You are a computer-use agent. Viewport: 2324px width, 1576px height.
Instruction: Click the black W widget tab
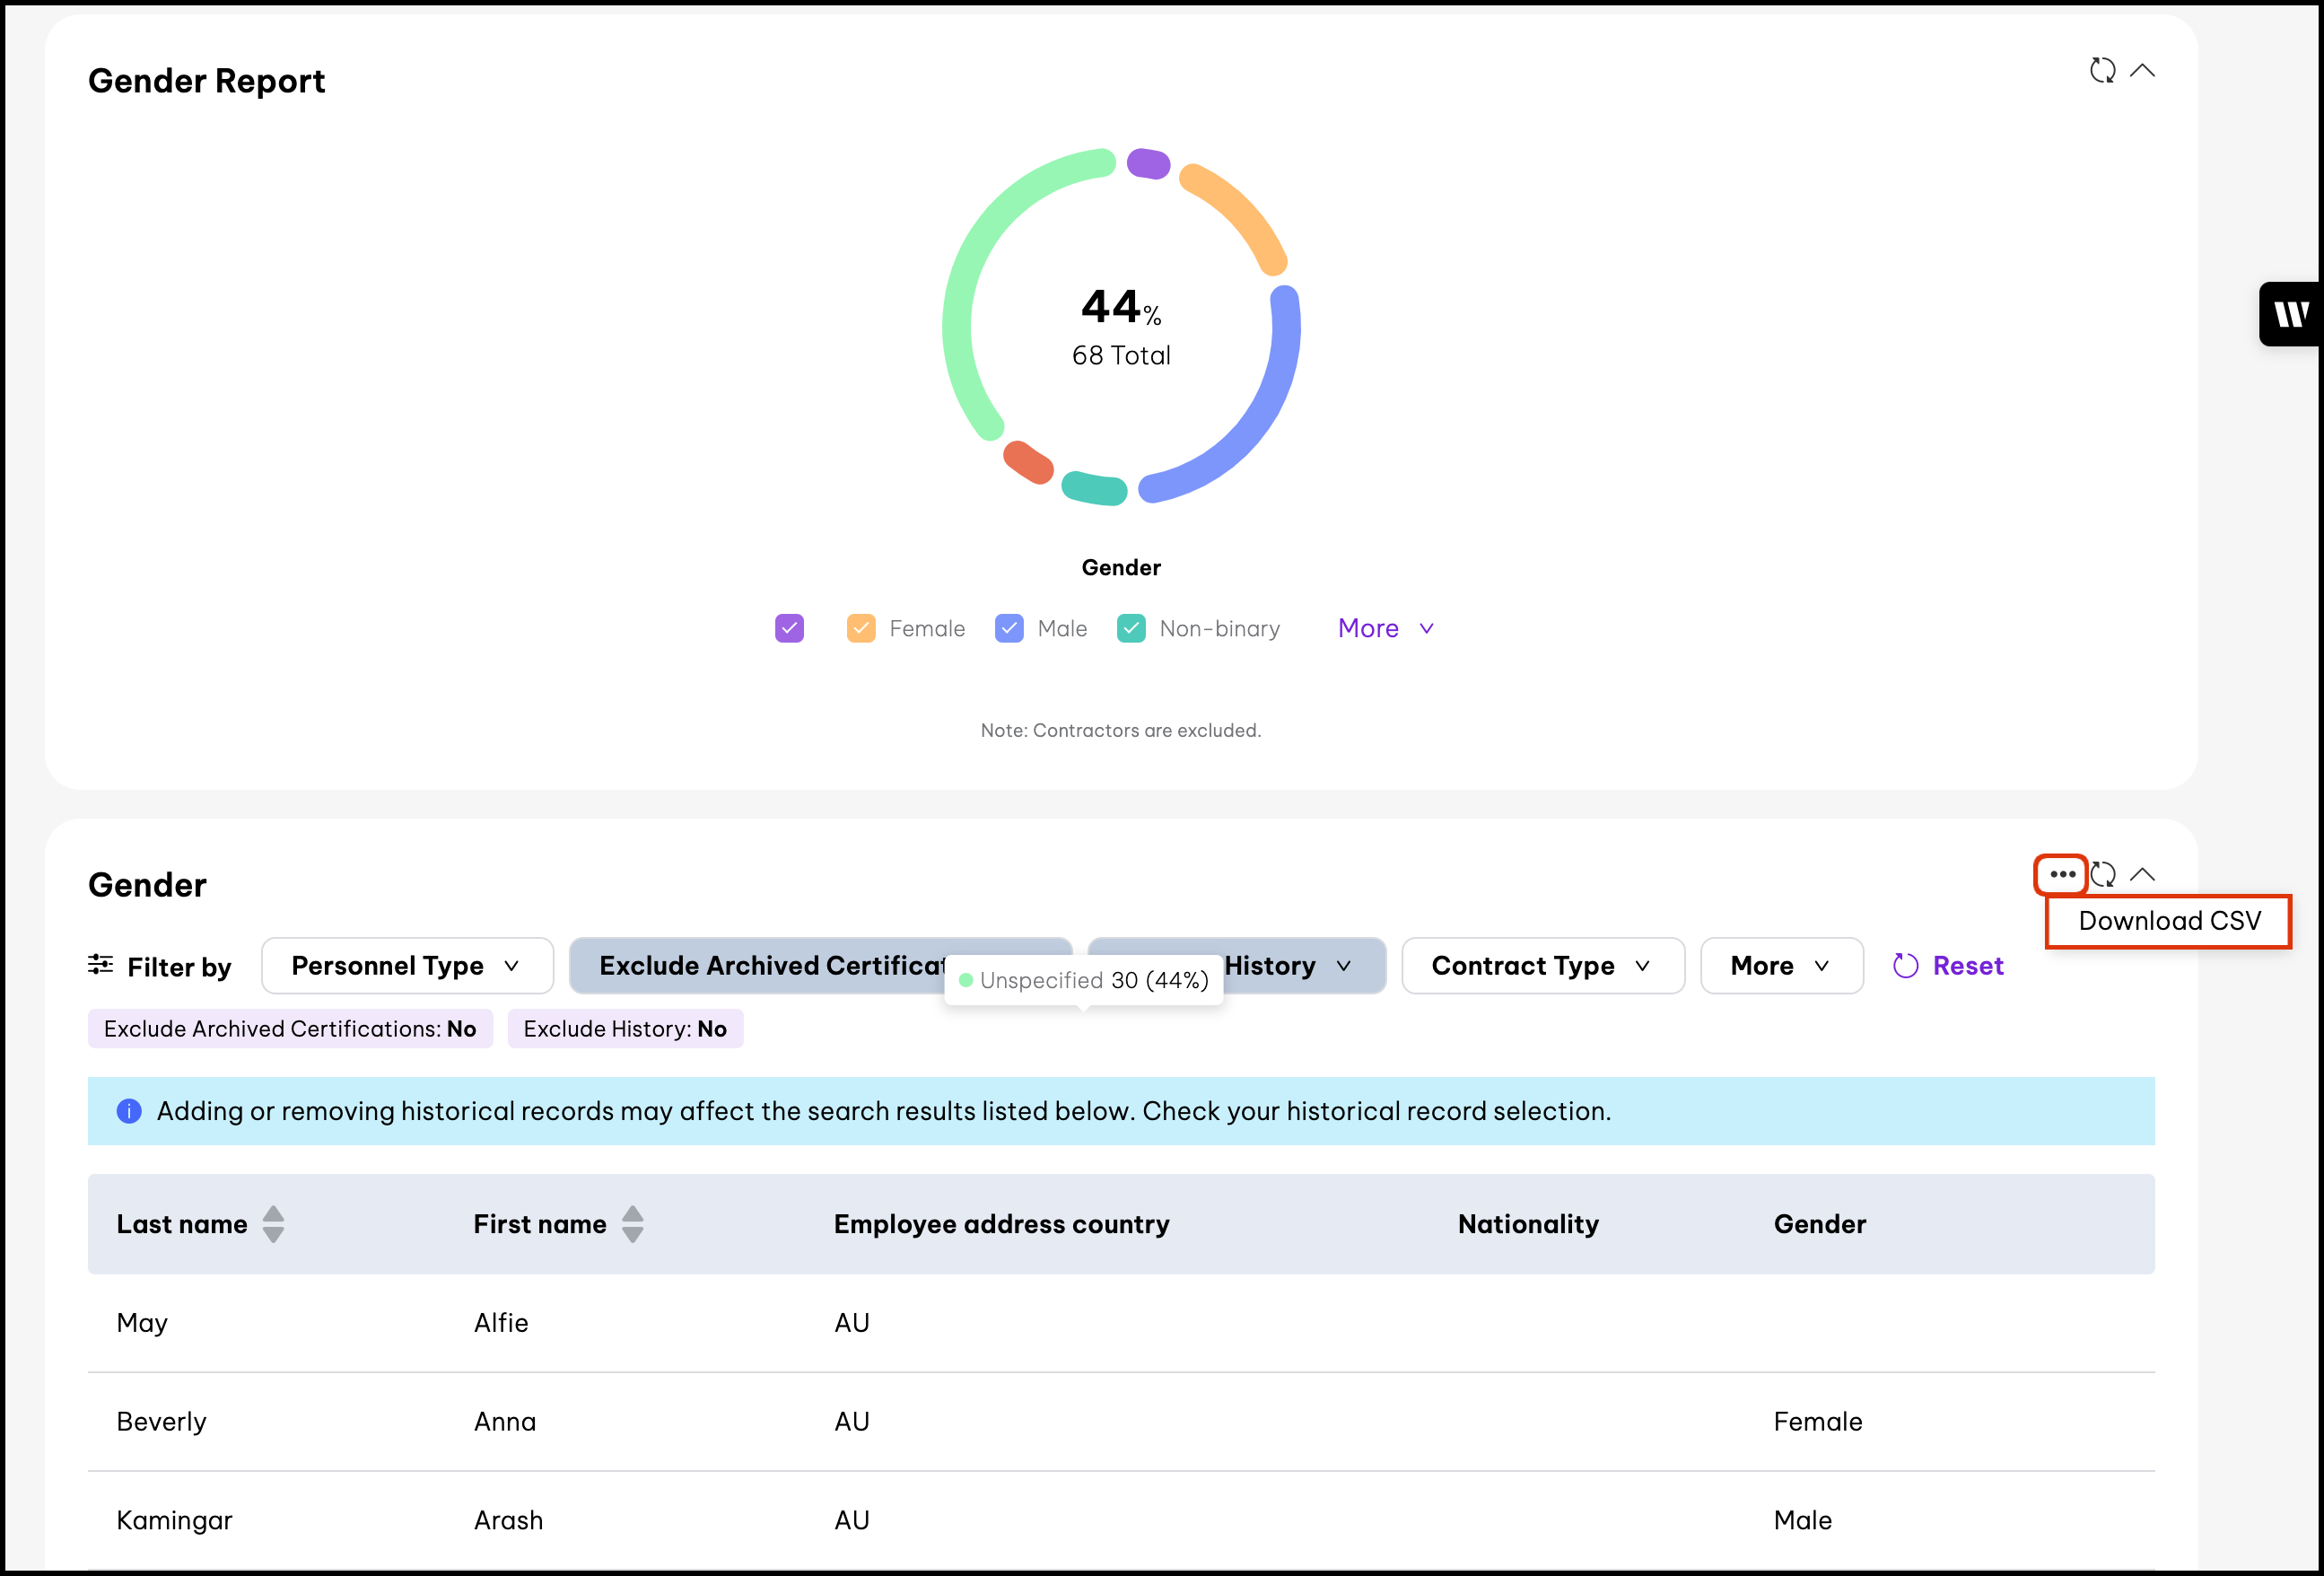pos(2290,314)
